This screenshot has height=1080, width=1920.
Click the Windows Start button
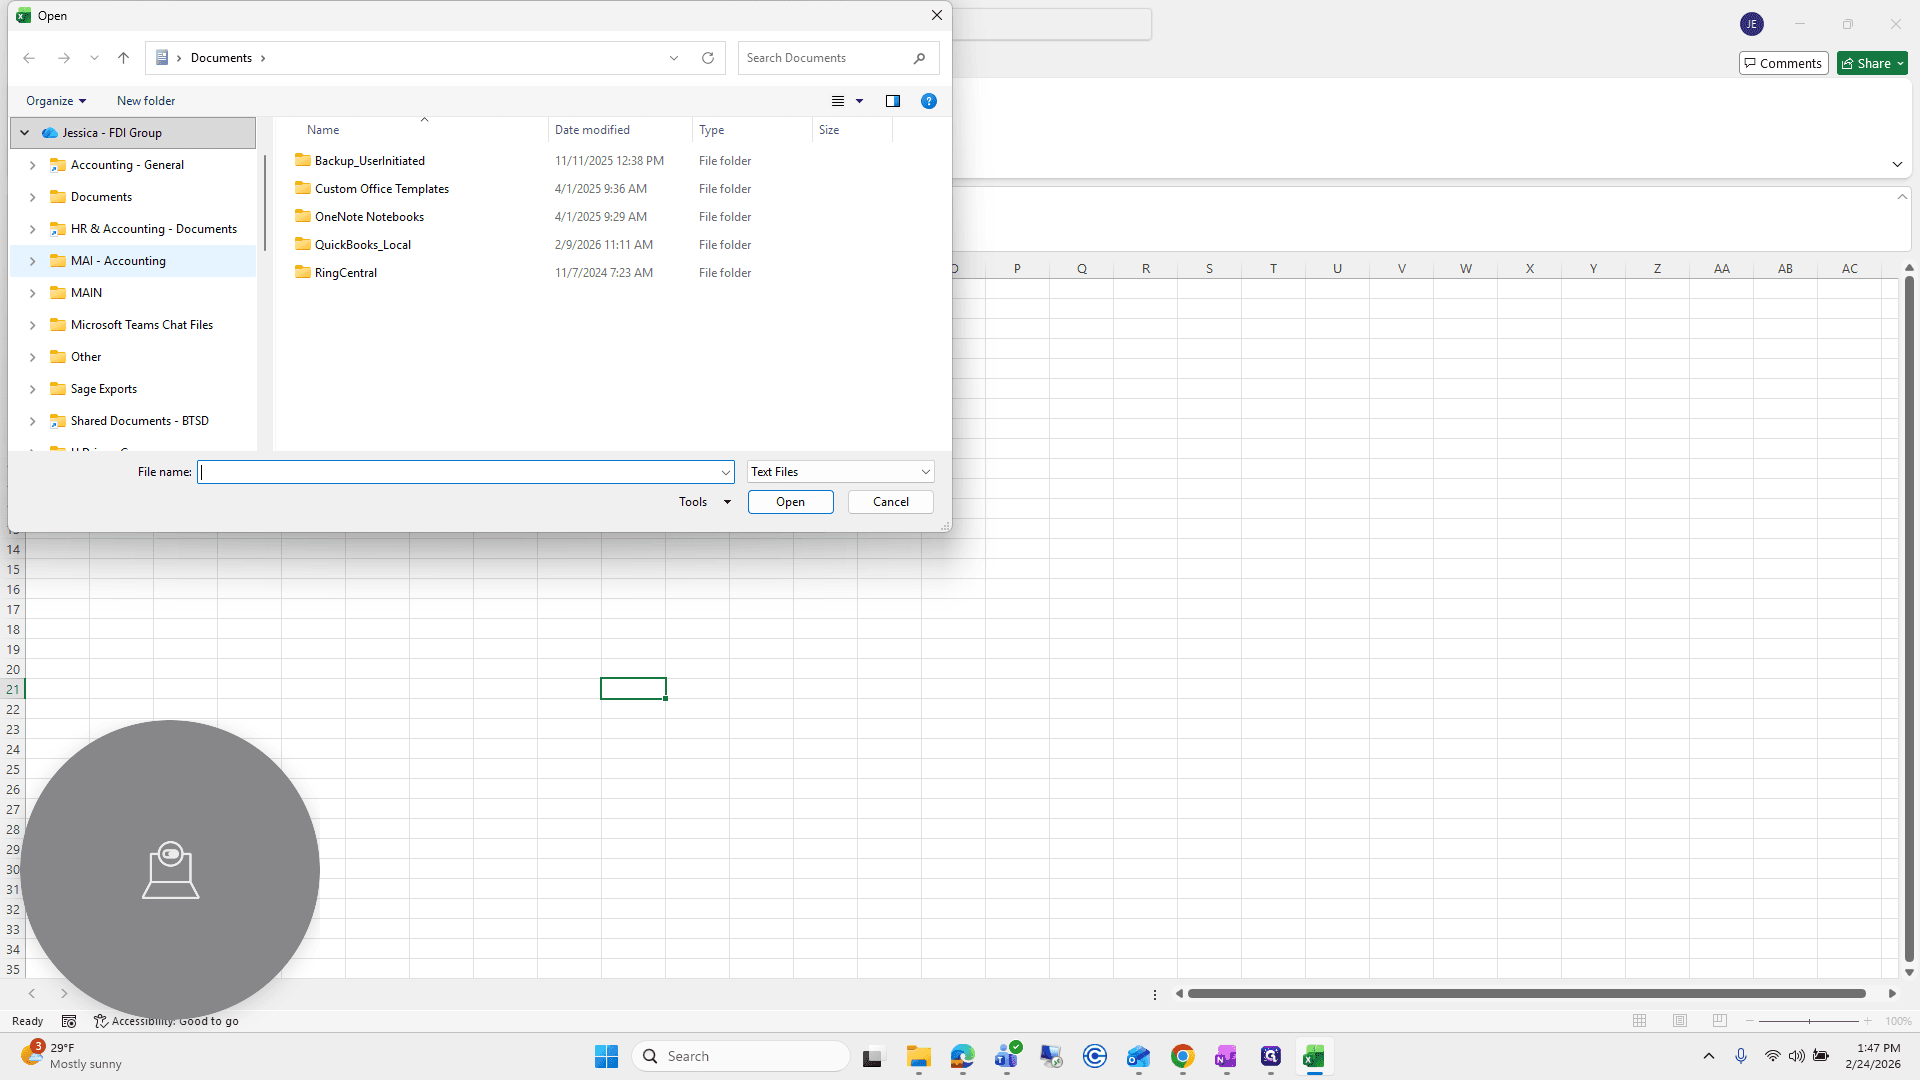pyautogui.click(x=607, y=1056)
